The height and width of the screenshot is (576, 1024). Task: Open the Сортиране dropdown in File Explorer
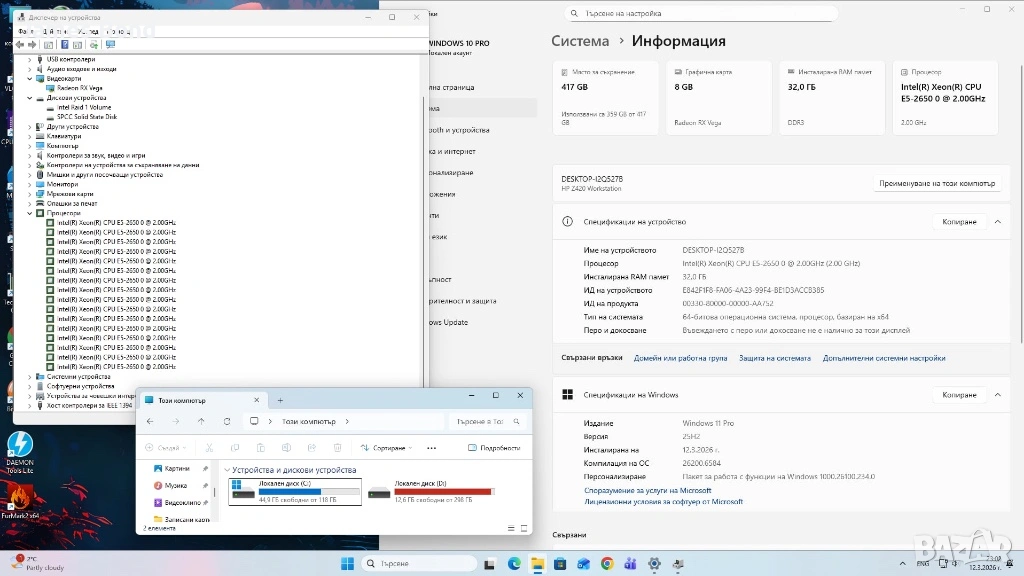tap(388, 448)
